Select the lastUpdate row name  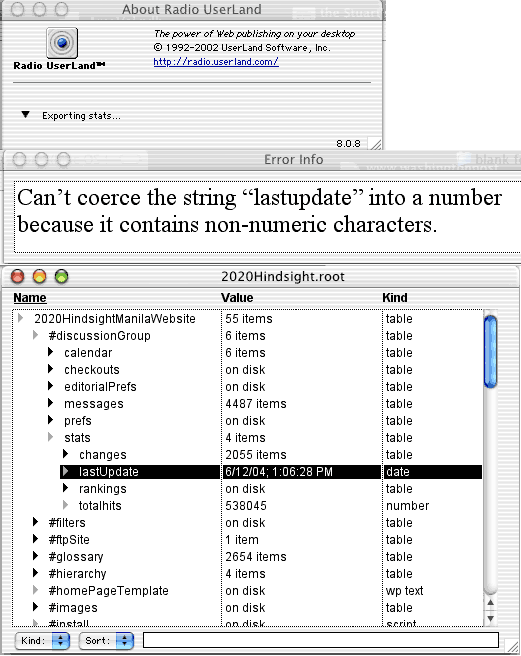tap(108, 472)
